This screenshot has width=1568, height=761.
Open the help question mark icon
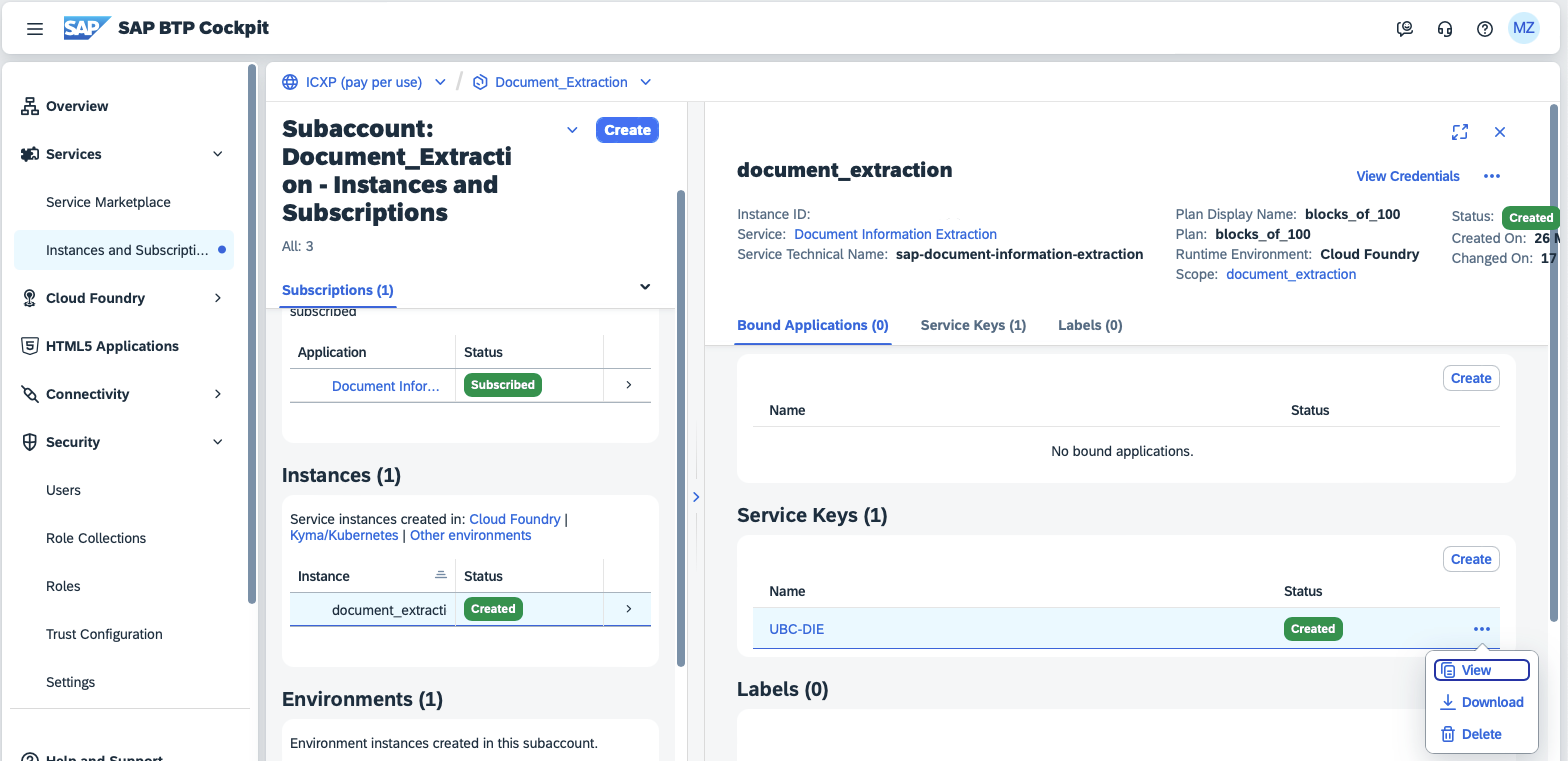coord(1485,29)
